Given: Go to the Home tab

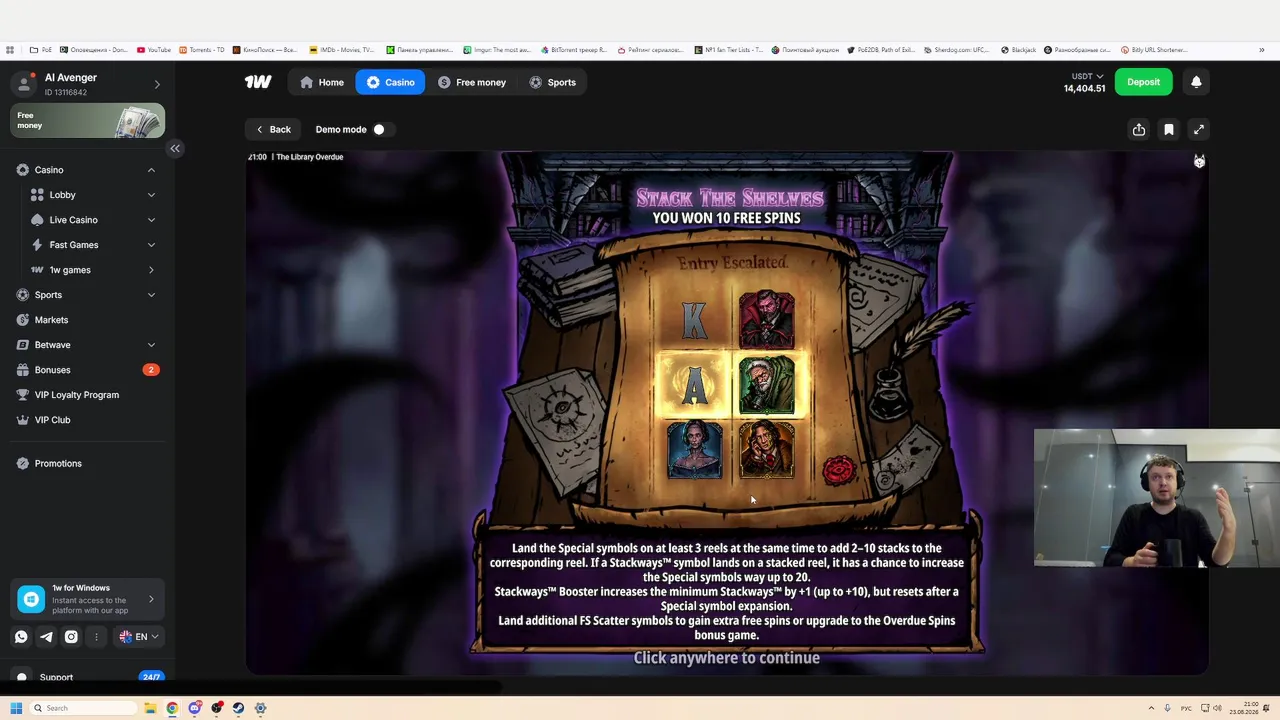Looking at the screenshot, I should click(x=322, y=82).
